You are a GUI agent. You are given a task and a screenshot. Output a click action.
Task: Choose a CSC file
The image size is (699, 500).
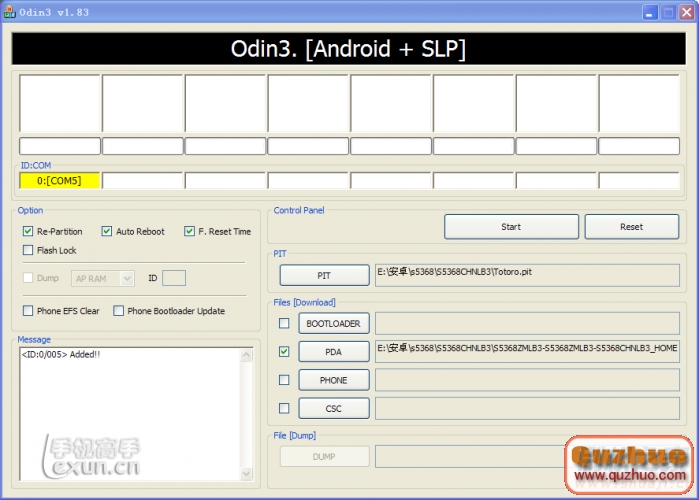[x=334, y=409]
